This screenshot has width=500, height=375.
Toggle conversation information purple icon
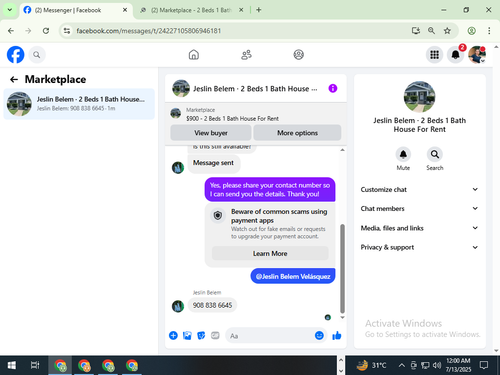(x=333, y=88)
